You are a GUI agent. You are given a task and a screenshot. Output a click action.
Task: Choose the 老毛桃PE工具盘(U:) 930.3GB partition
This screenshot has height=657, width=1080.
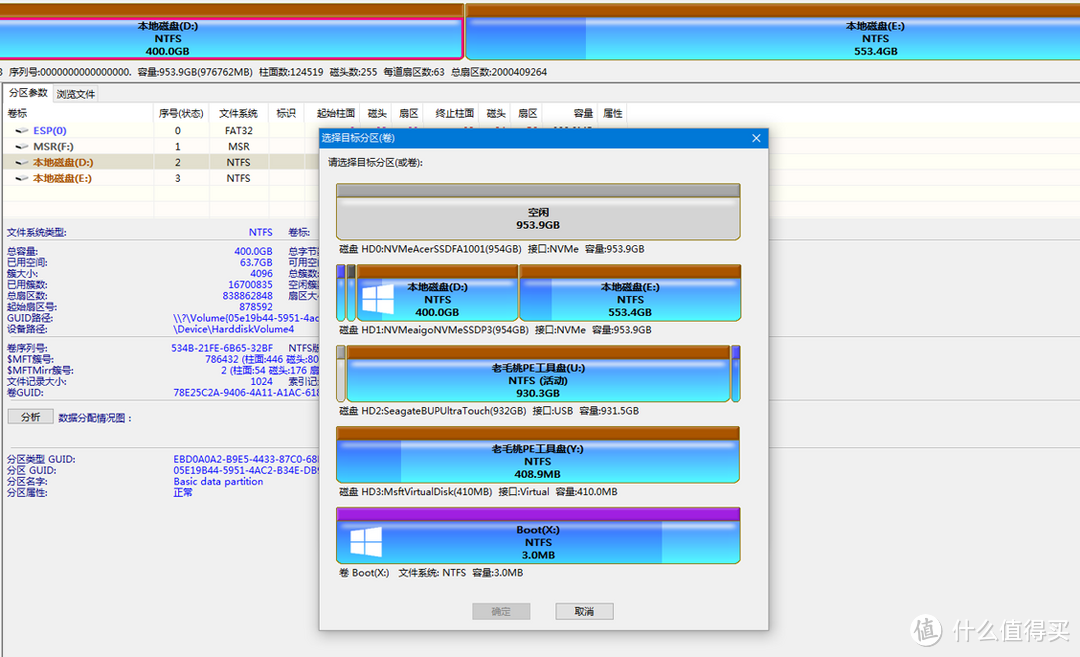pyautogui.click(x=538, y=380)
